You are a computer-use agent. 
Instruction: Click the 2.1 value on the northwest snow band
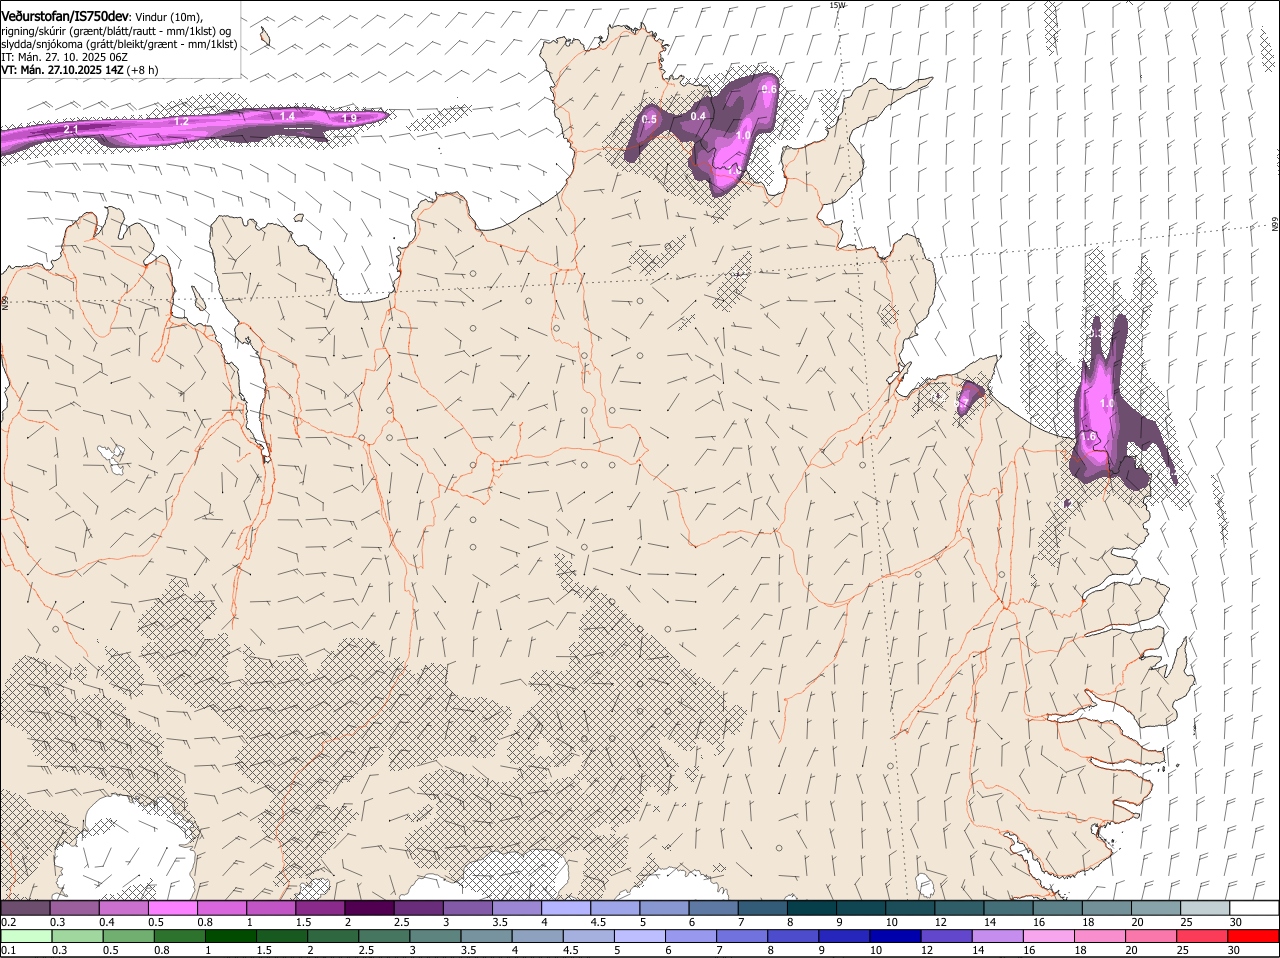click(72, 130)
